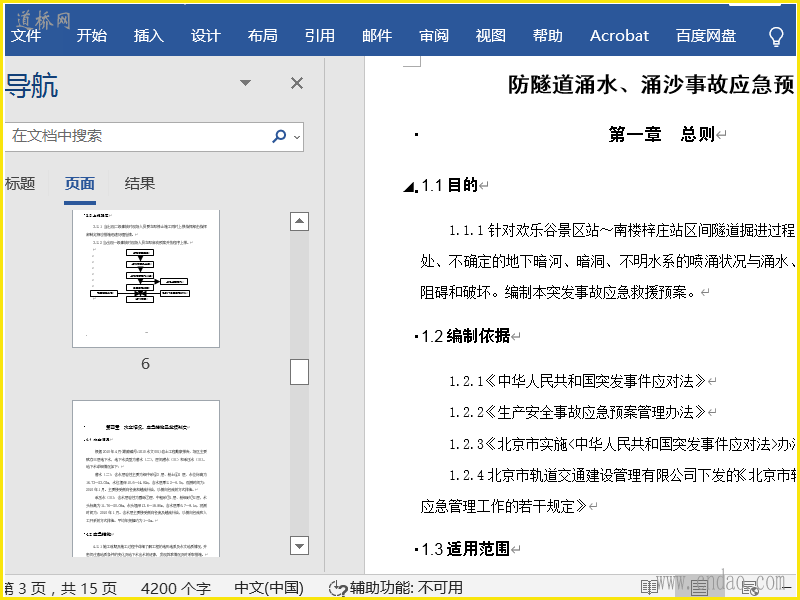
Task: Click the 1.2 编制依据 heading
Action: tap(465, 336)
